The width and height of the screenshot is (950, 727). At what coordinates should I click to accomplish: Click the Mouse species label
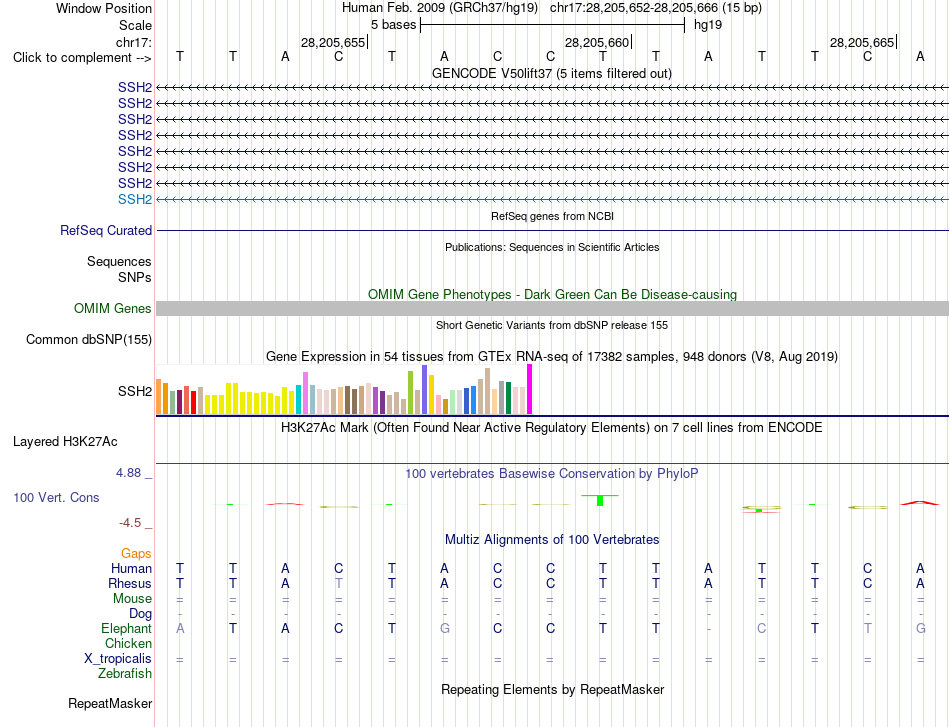[x=132, y=599]
